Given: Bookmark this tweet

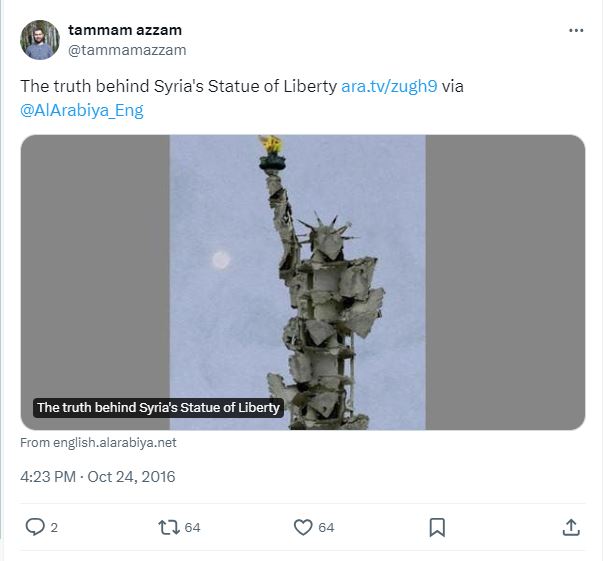Looking at the screenshot, I should tap(437, 527).
